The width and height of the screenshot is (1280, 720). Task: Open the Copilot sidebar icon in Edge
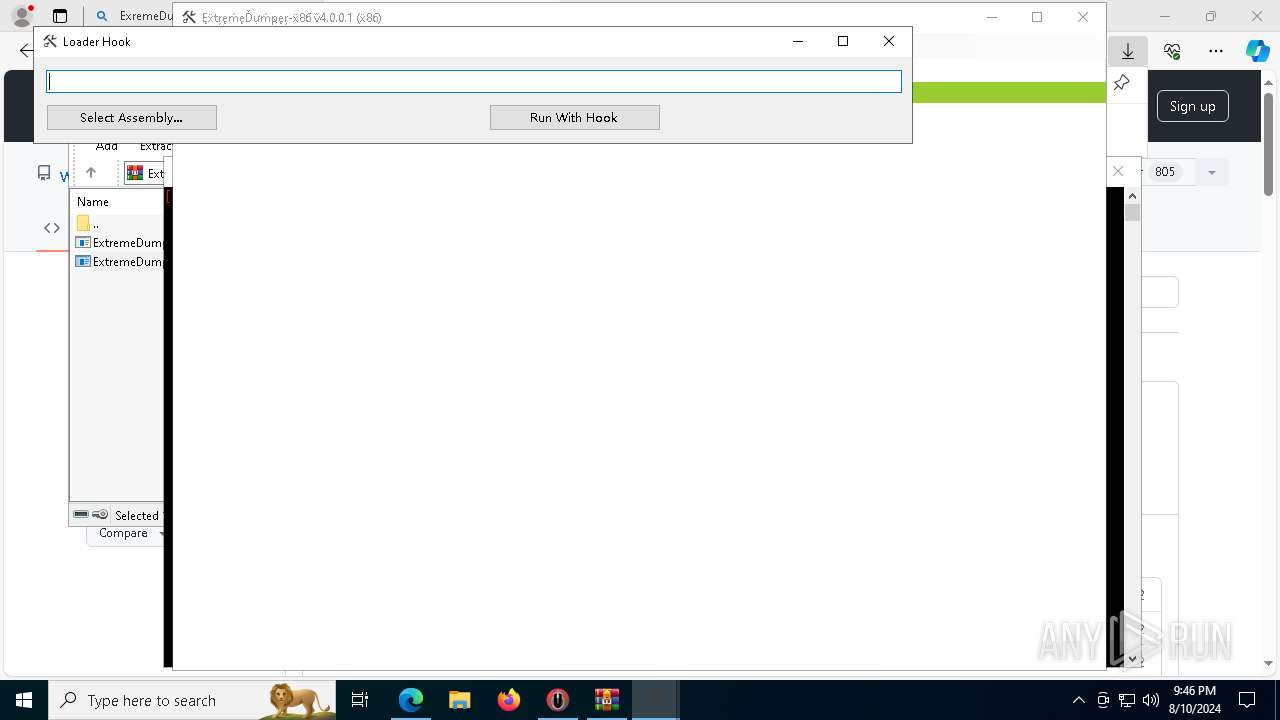pyautogui.click(x=1258, y=51)
